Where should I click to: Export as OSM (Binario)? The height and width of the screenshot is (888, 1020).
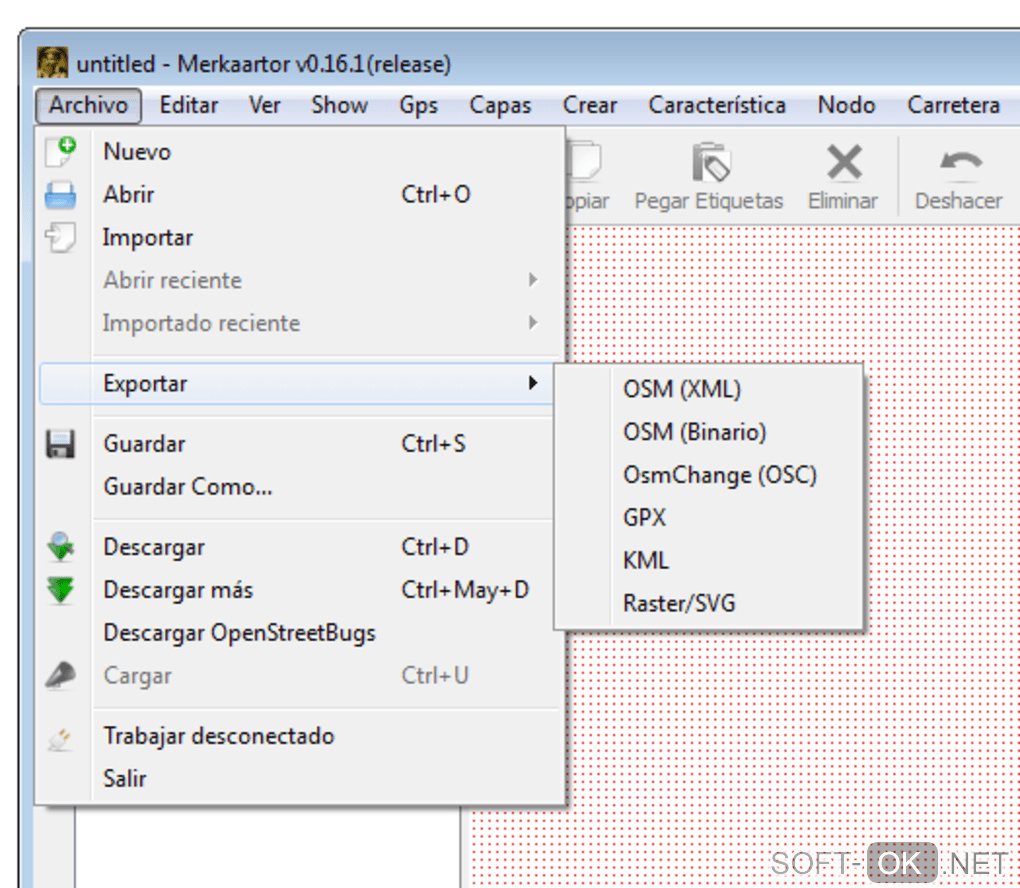(709, 432)
